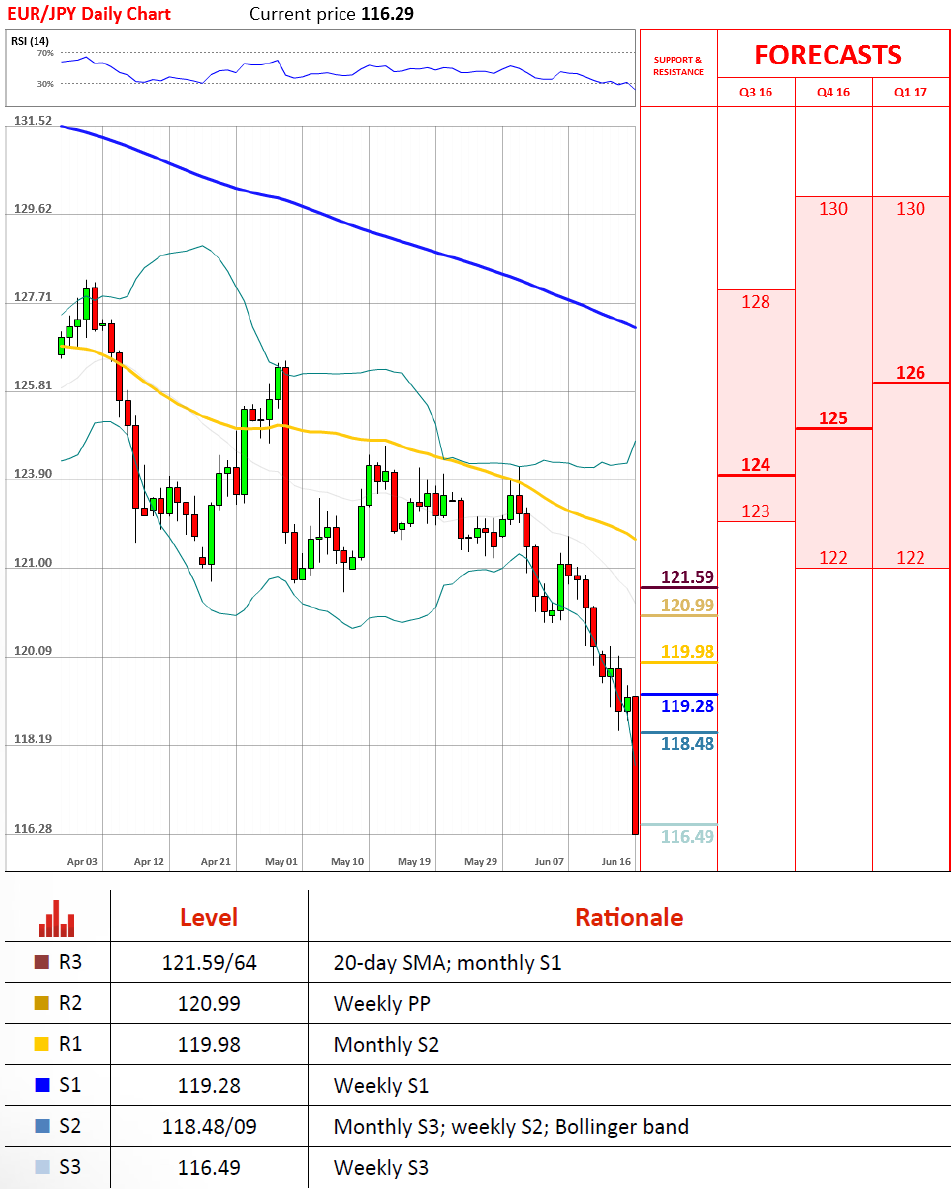The width and height of the screenshot is (951, 1189).
Task: Click the EUR/JPY Daily Chart title
Action: [89, 14]
